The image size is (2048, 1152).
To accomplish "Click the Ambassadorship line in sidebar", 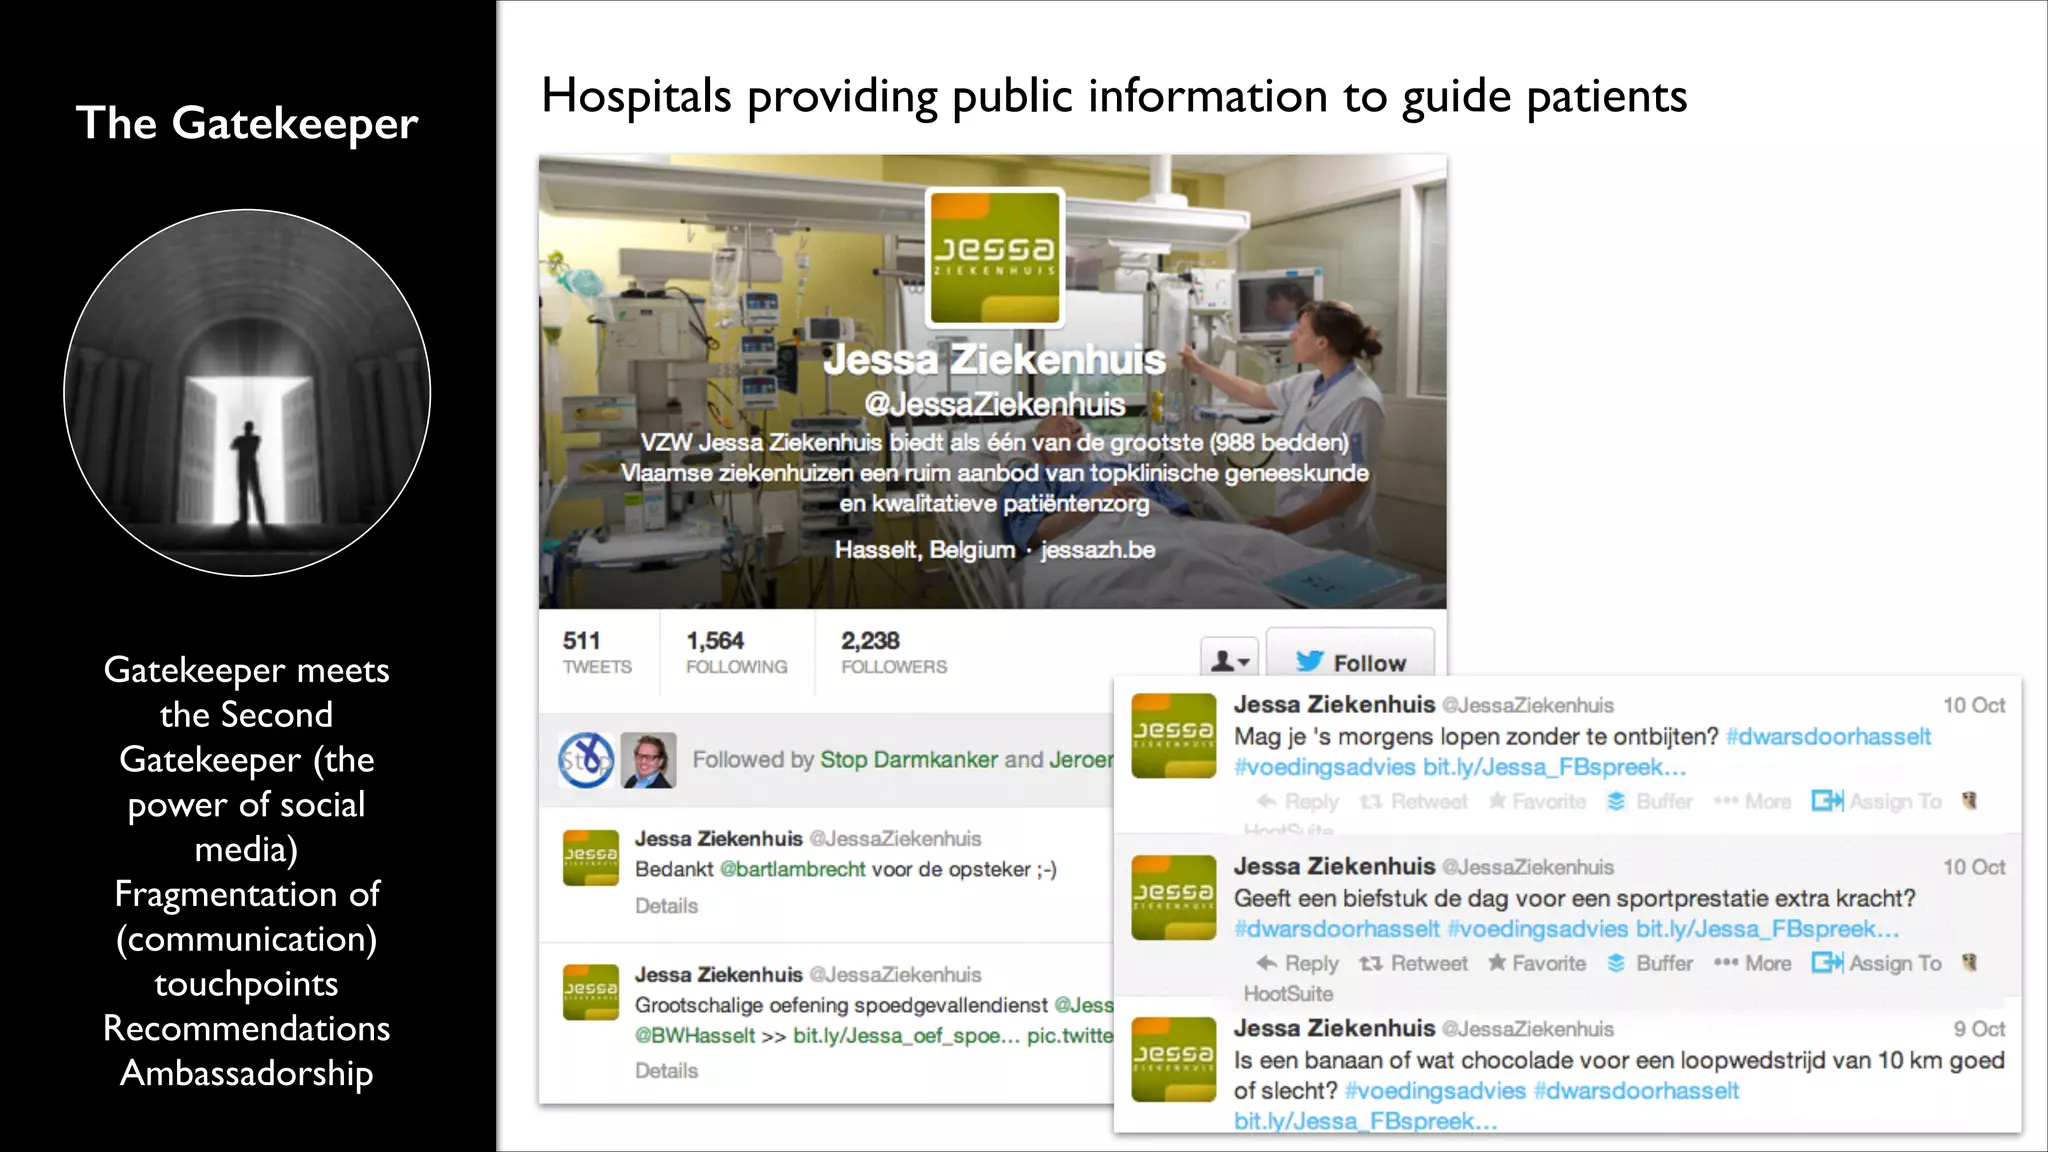I will tap(247, 1073).
